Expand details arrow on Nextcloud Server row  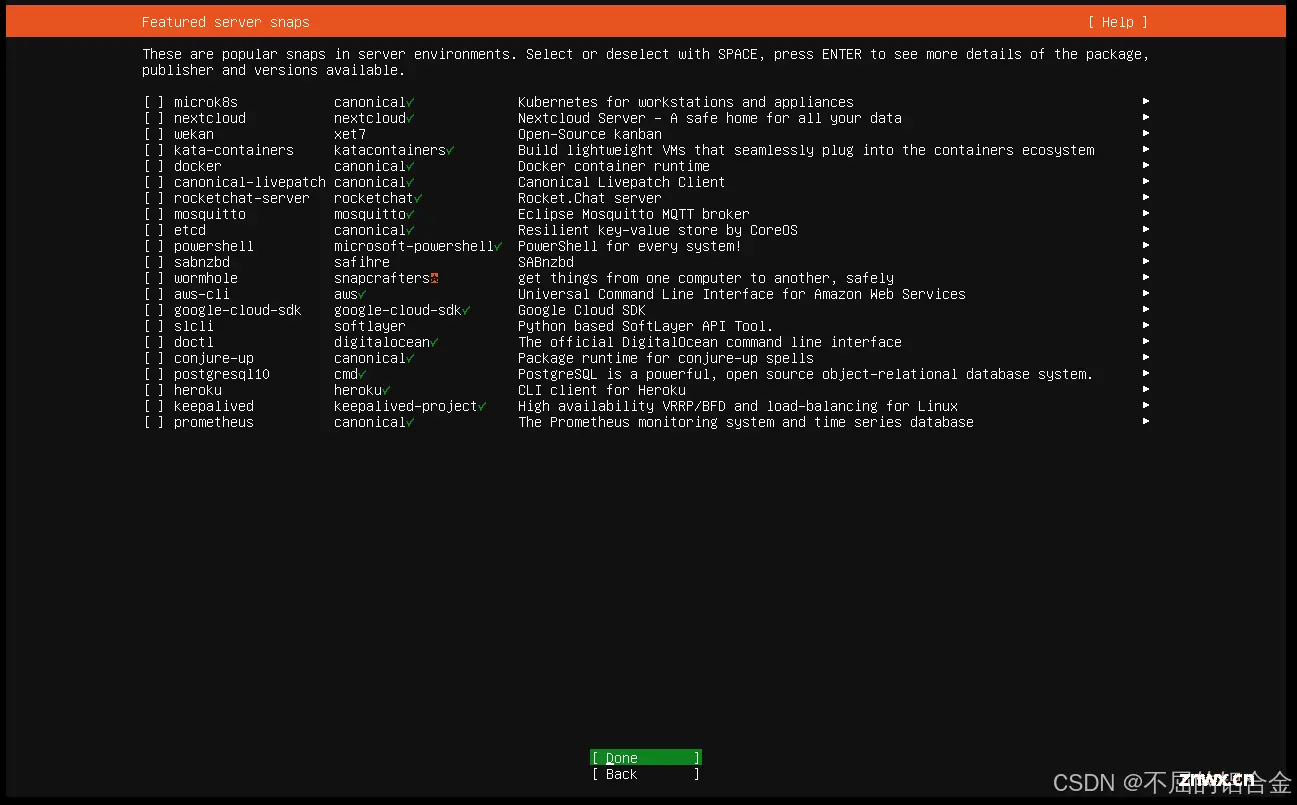coord(1146,117)
